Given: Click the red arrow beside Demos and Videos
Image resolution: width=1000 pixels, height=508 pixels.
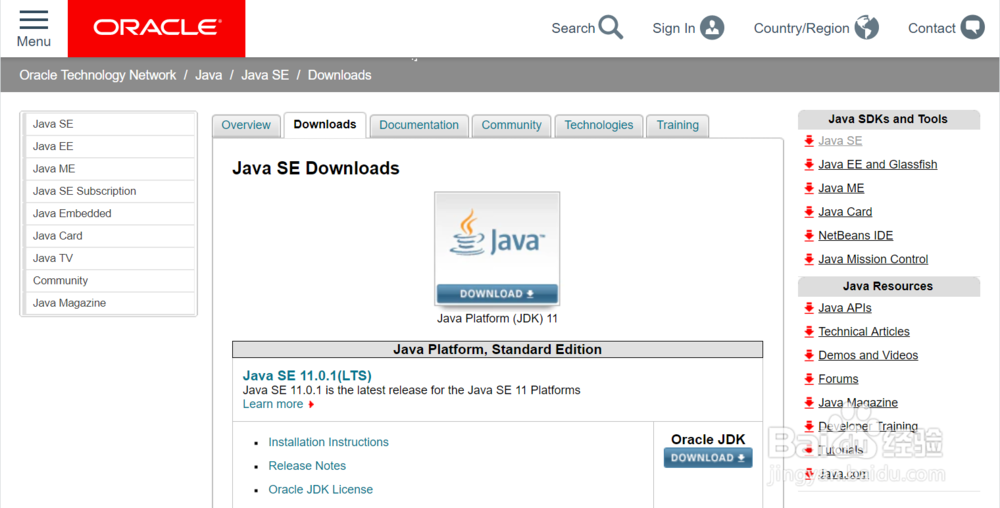Looking at the screenshot, I should [x=809, y=355].
